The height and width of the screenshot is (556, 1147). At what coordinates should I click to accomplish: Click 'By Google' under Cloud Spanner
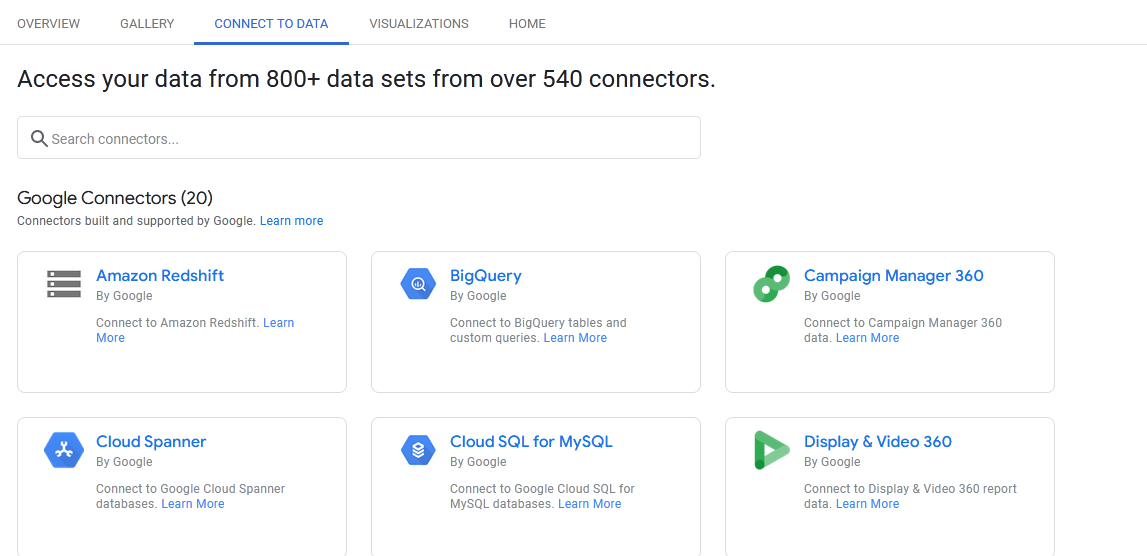(x=124, y=462)
